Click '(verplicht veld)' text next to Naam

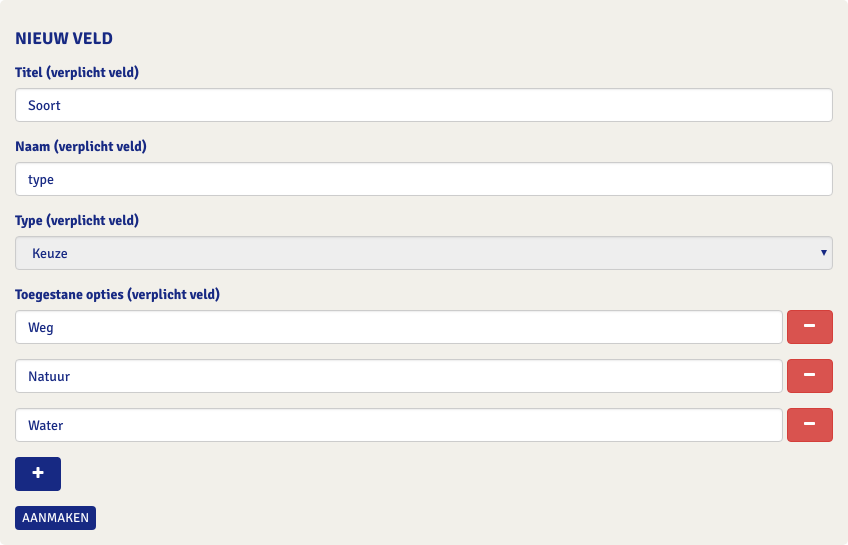[102, 146]
